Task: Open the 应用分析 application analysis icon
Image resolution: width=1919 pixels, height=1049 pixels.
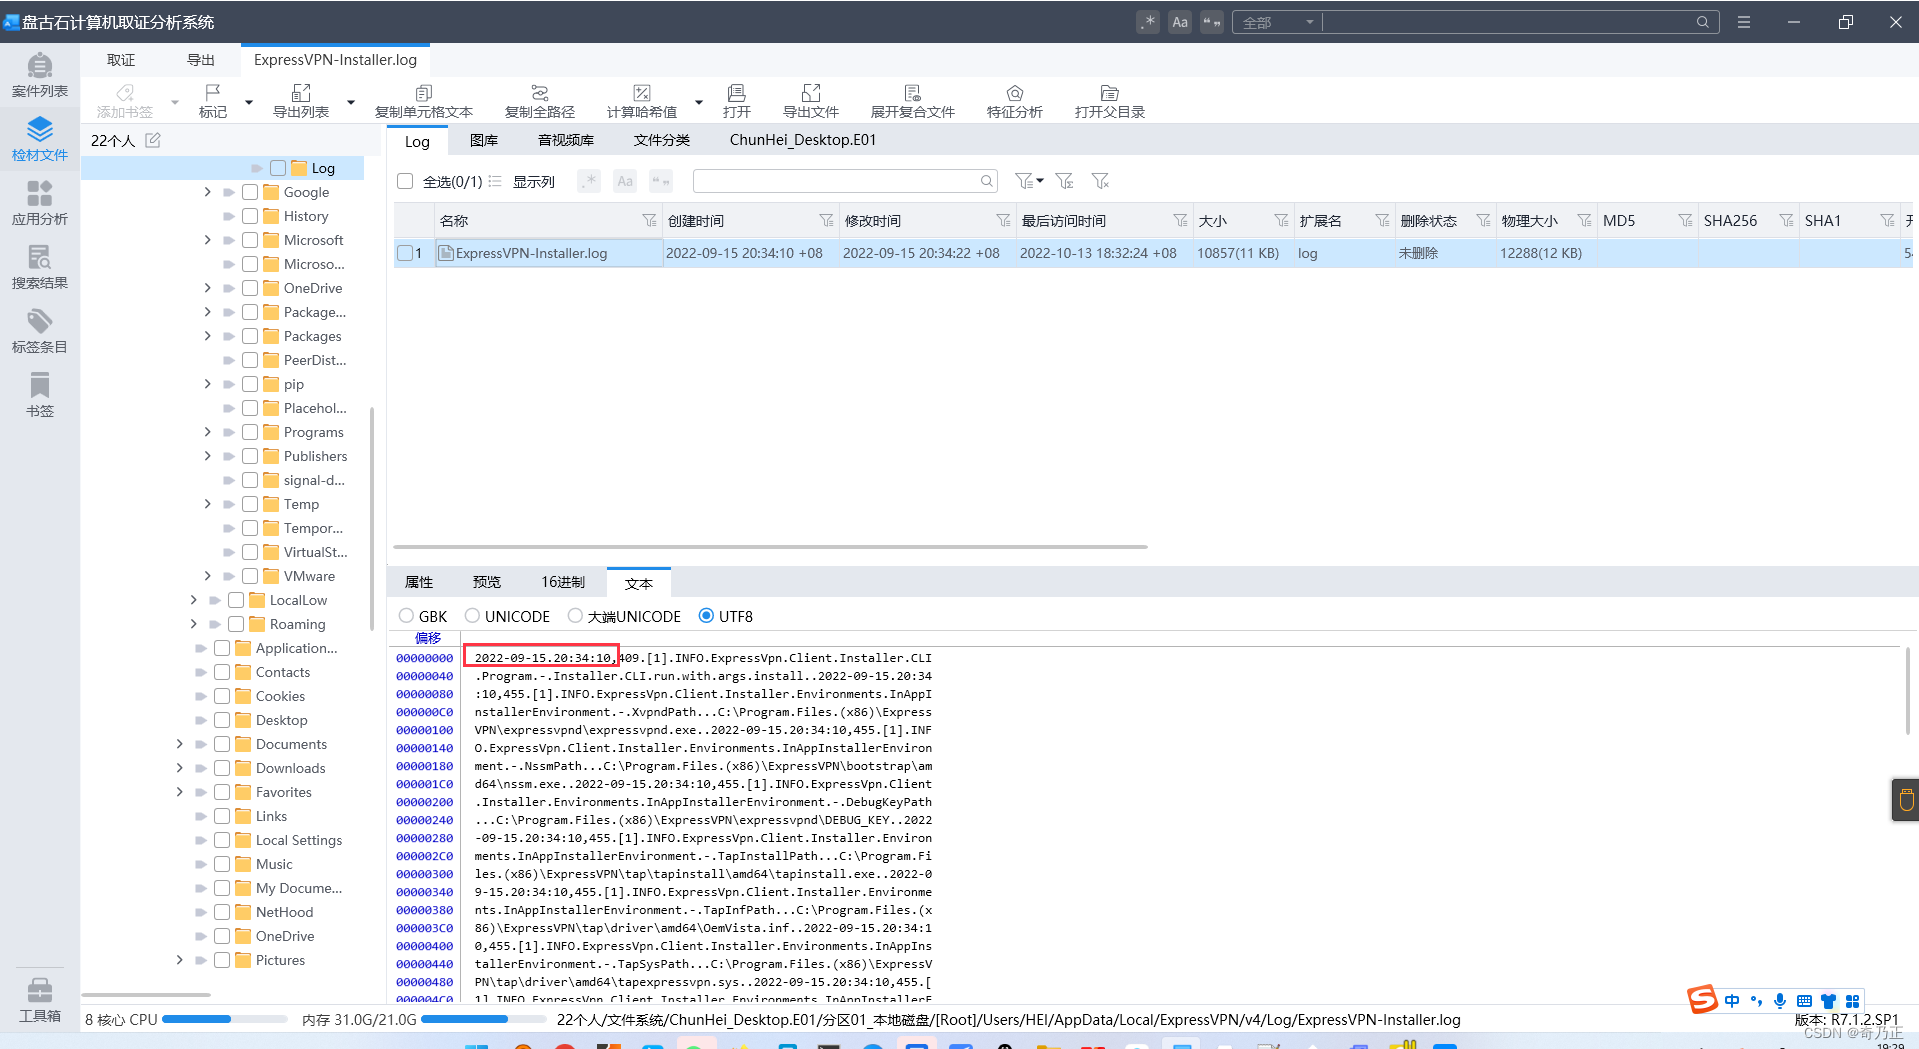Action: pos(40,204)
